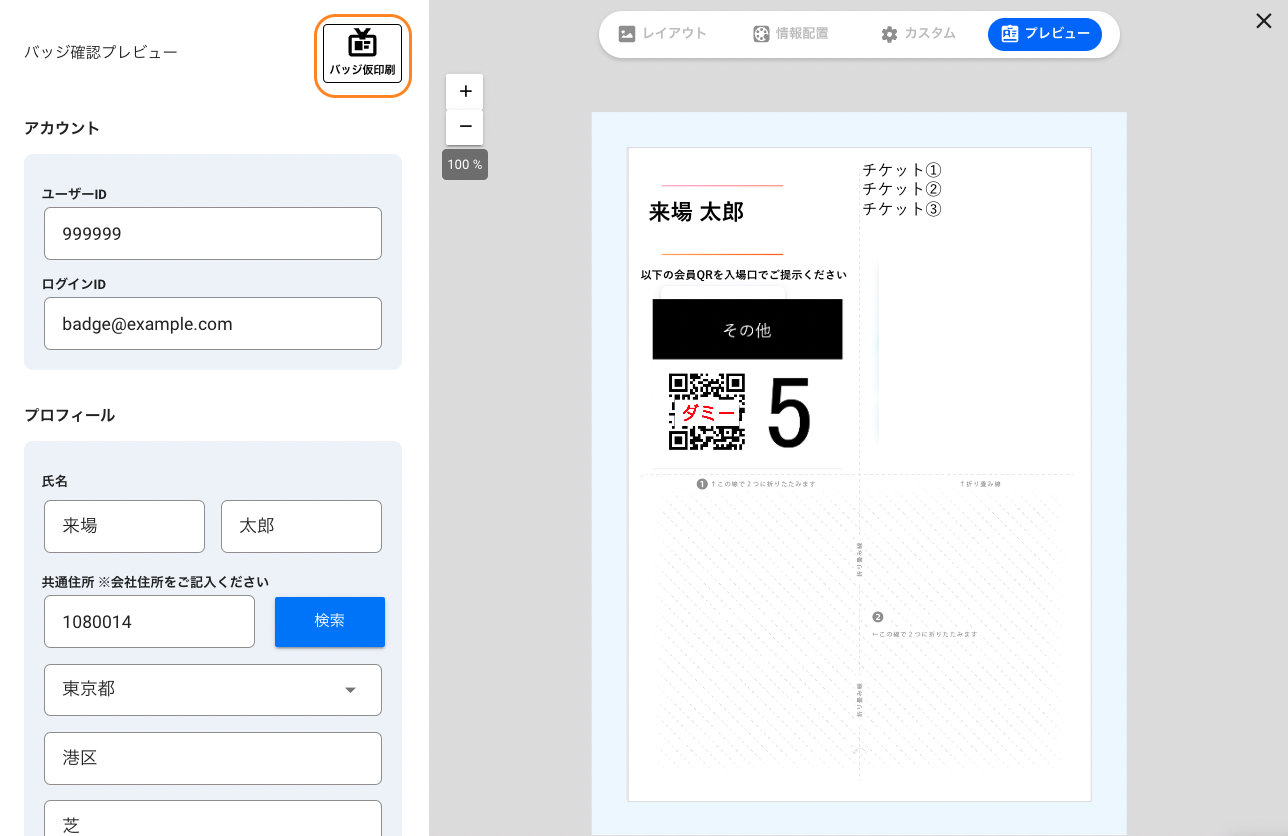
Task: Click the プロフィール section heading
Action: click(x=70, y=415)
